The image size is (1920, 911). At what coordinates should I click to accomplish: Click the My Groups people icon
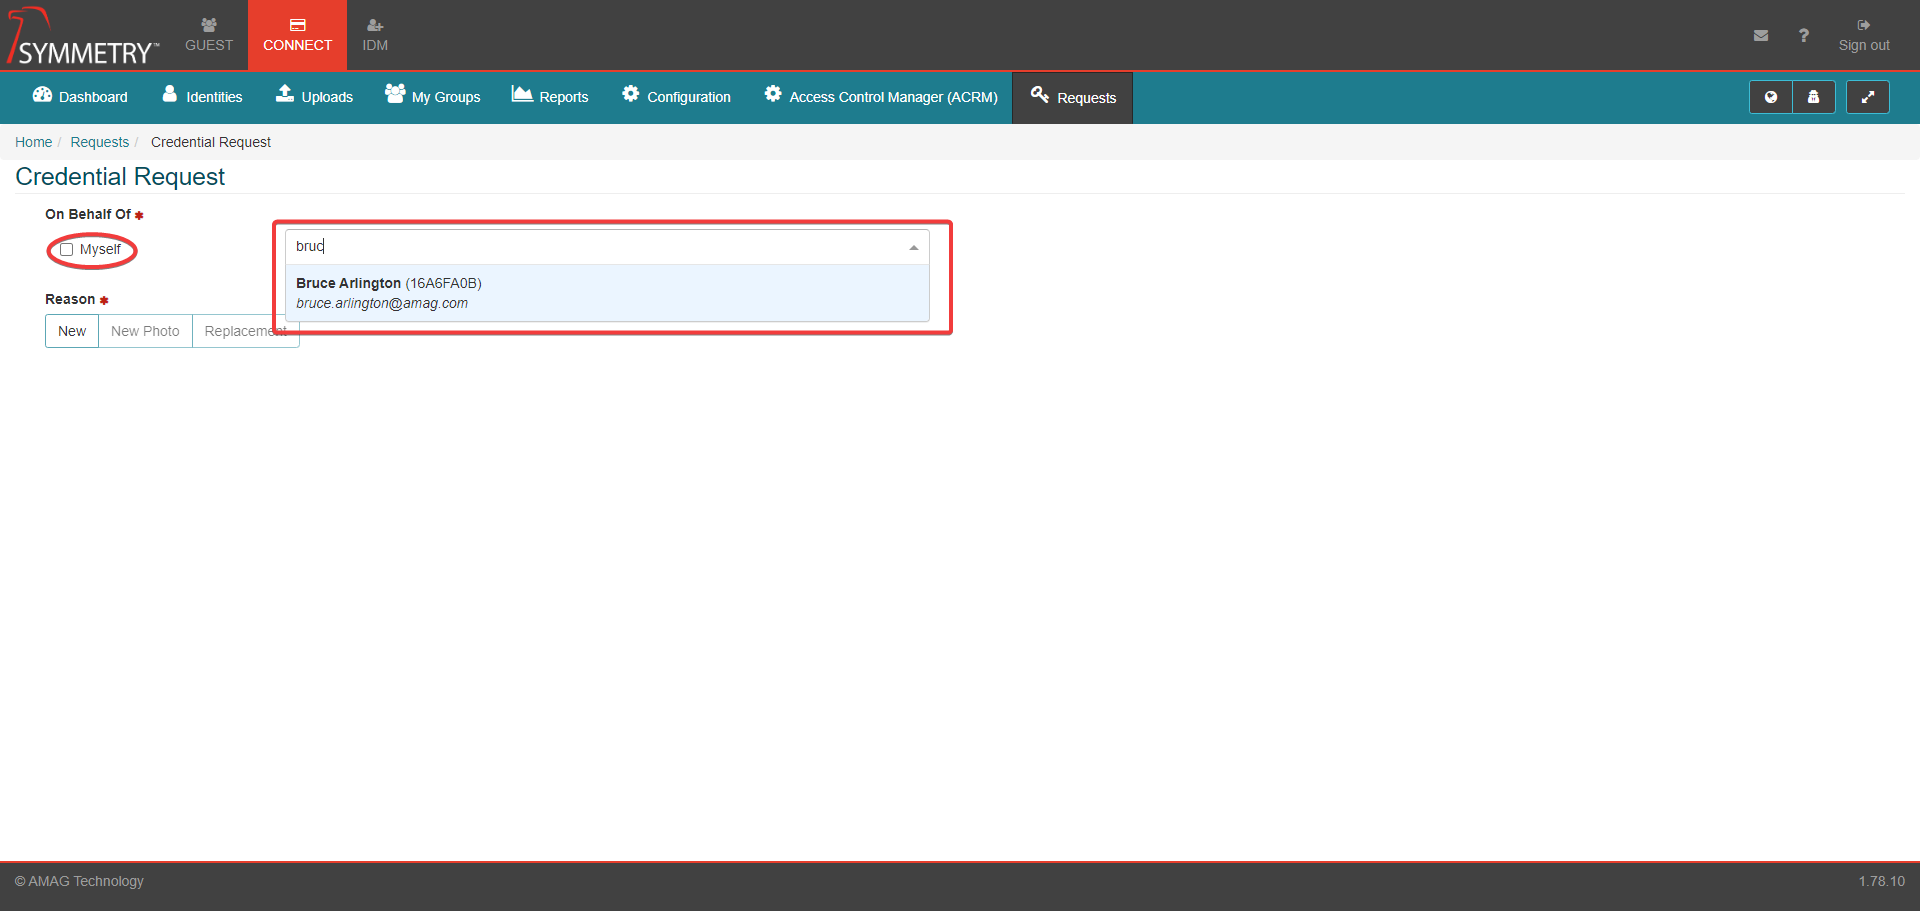[x=395, y=93]
